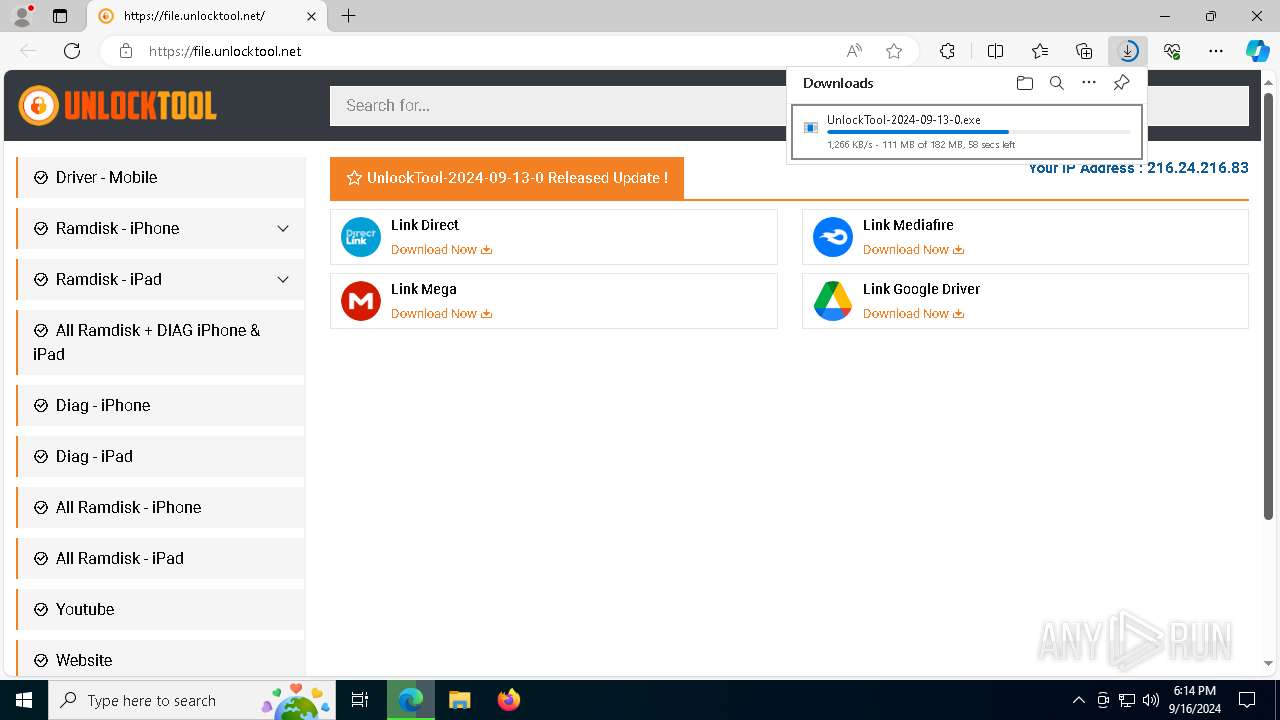Open Edge Settings and more menu

[1216, 51]
